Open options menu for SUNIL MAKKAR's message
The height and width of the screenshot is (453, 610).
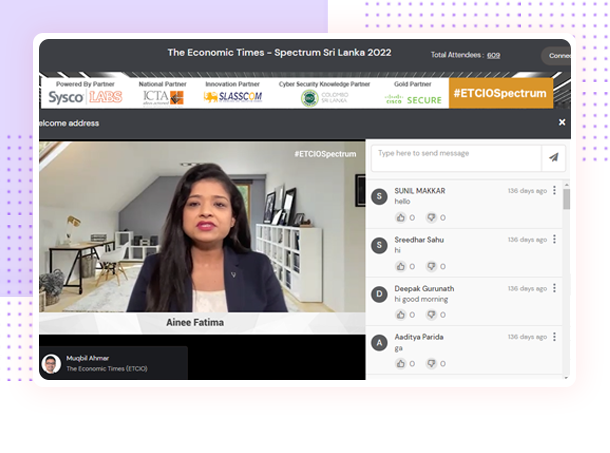coord(555,190)
